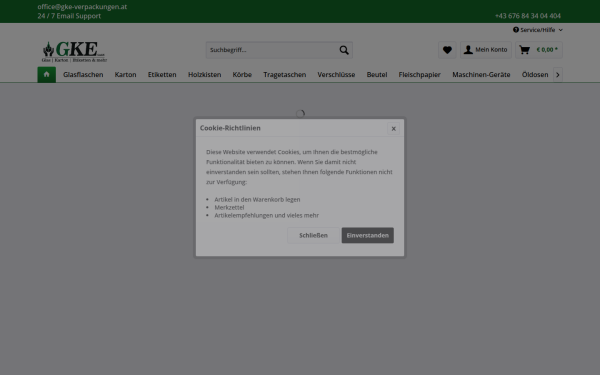Image resolution: width=600 pixels, height=375 pixels.
Task: Click the Cookie-Richtlinien dialog title
Action: point(230,128)
